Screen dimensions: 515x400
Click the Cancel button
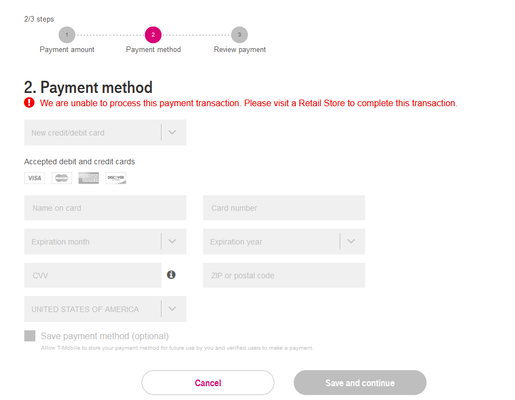click(208, 383)
